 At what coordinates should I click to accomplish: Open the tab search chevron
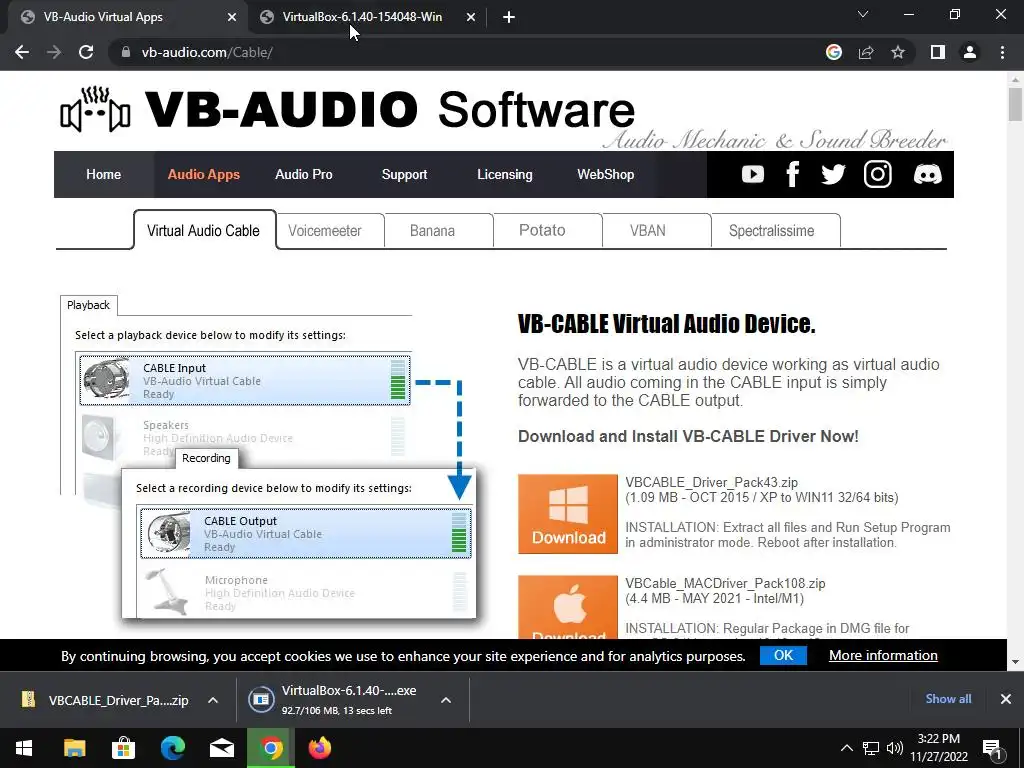863,14
